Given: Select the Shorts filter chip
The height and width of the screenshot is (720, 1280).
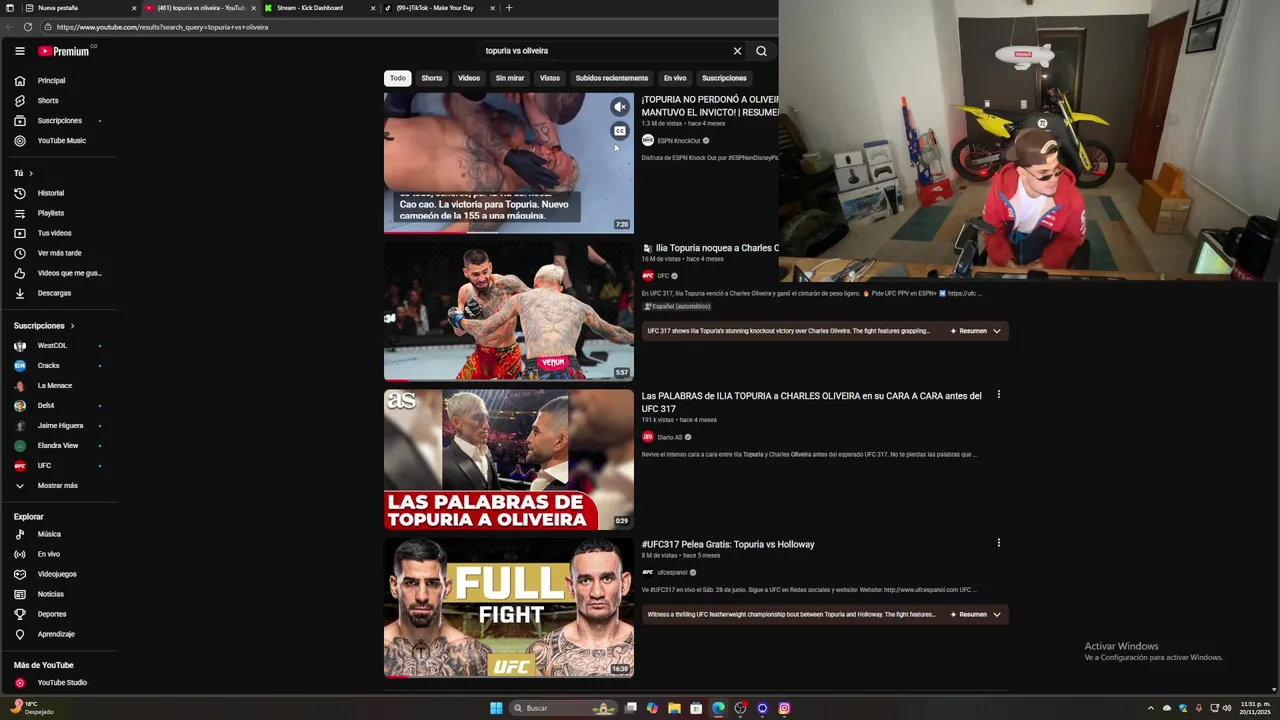Looking at the screenshot, I should click(x=432, y=78).
